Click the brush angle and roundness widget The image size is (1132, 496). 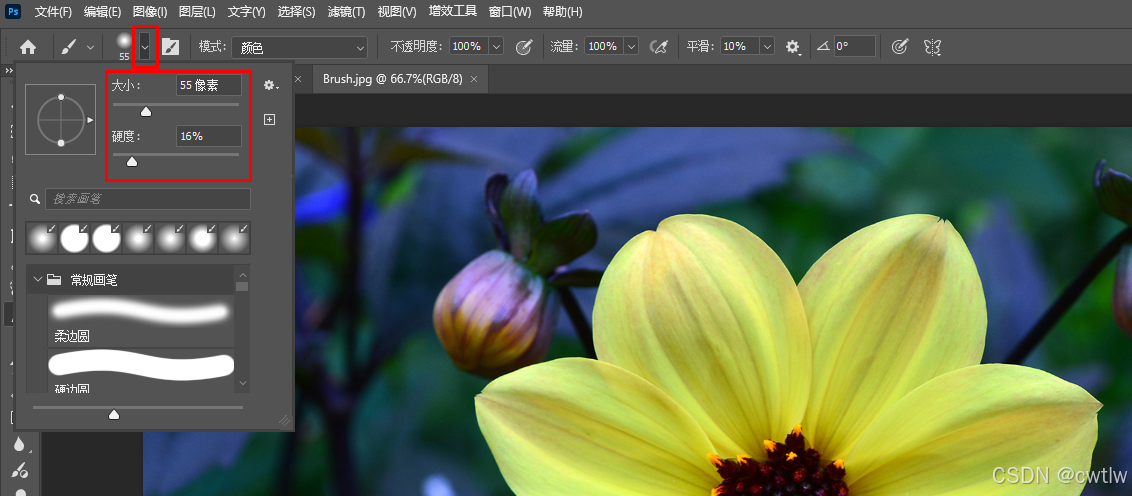61,119
